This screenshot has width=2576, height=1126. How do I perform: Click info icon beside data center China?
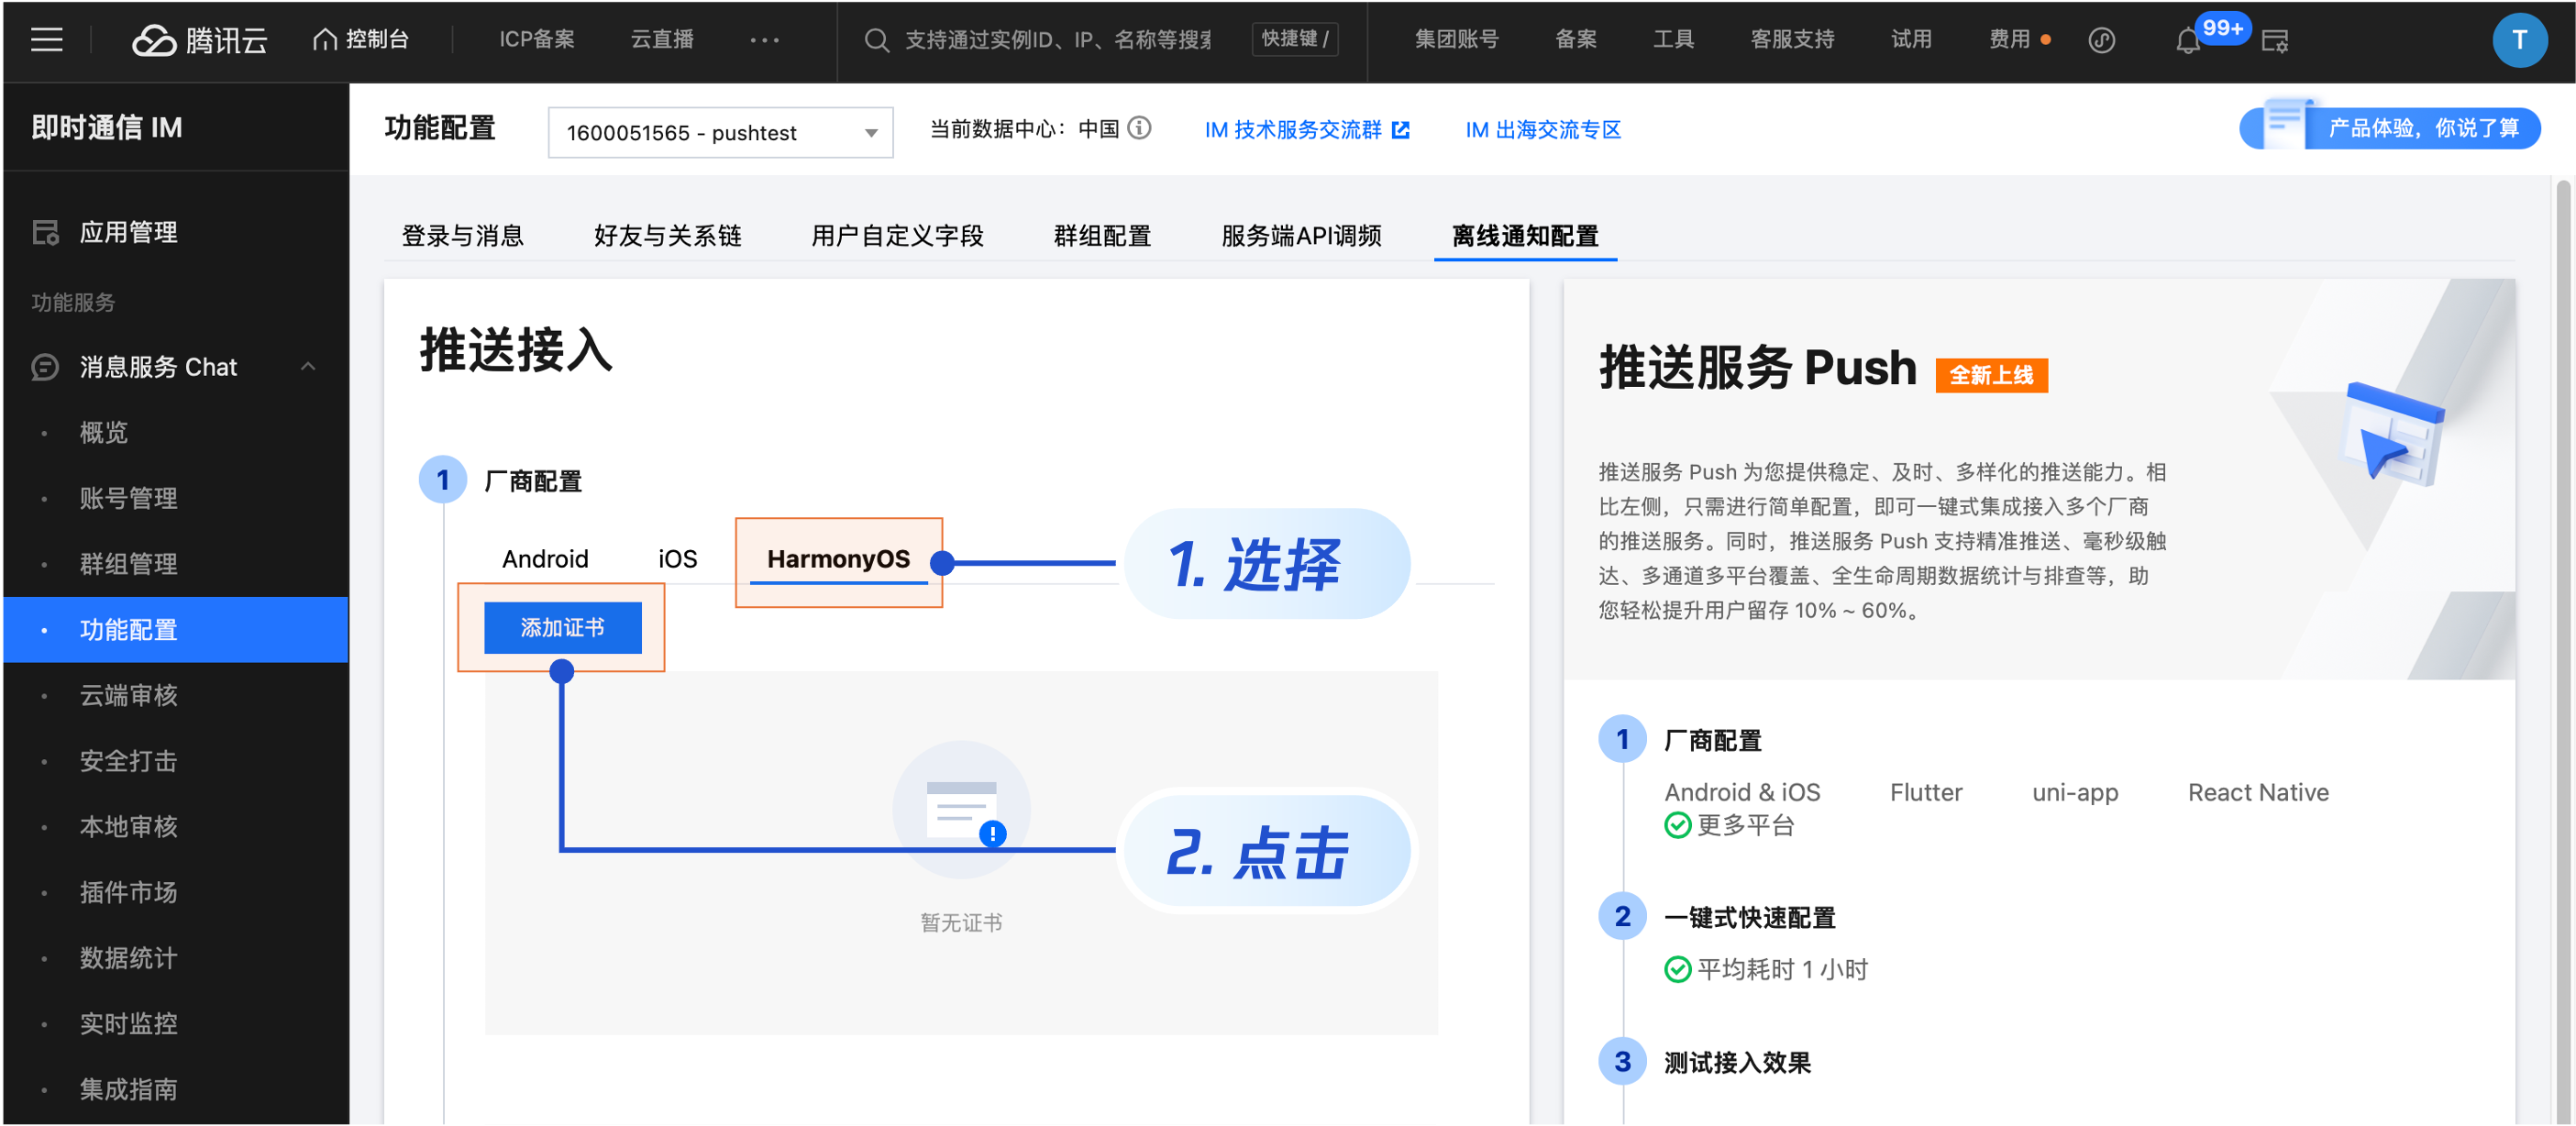pyautogui.click(x=1139, y=128)
